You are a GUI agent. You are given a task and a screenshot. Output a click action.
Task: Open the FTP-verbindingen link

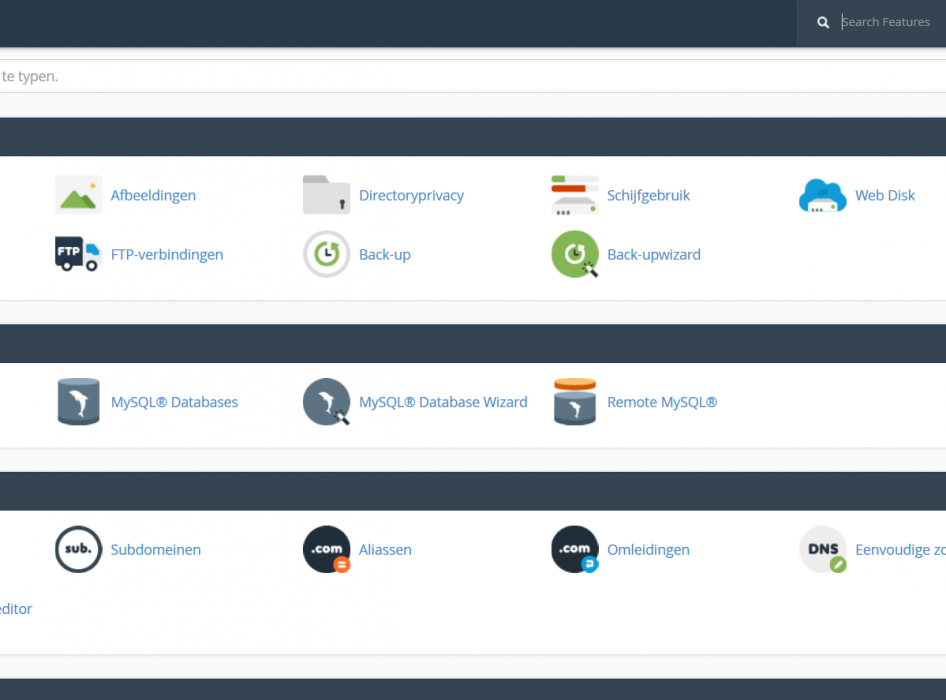[x=167, y=255]
